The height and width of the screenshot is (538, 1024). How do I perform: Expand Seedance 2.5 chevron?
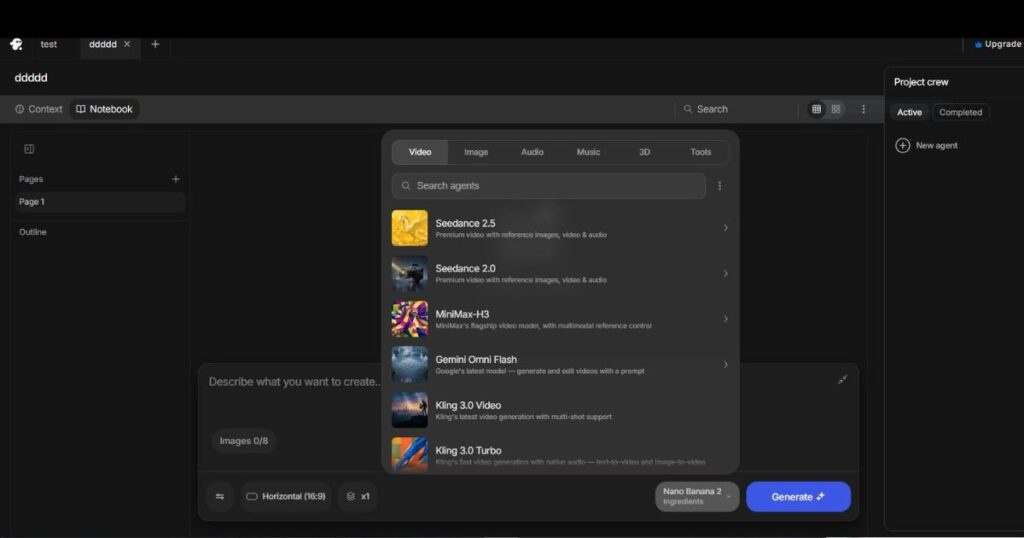726,228
